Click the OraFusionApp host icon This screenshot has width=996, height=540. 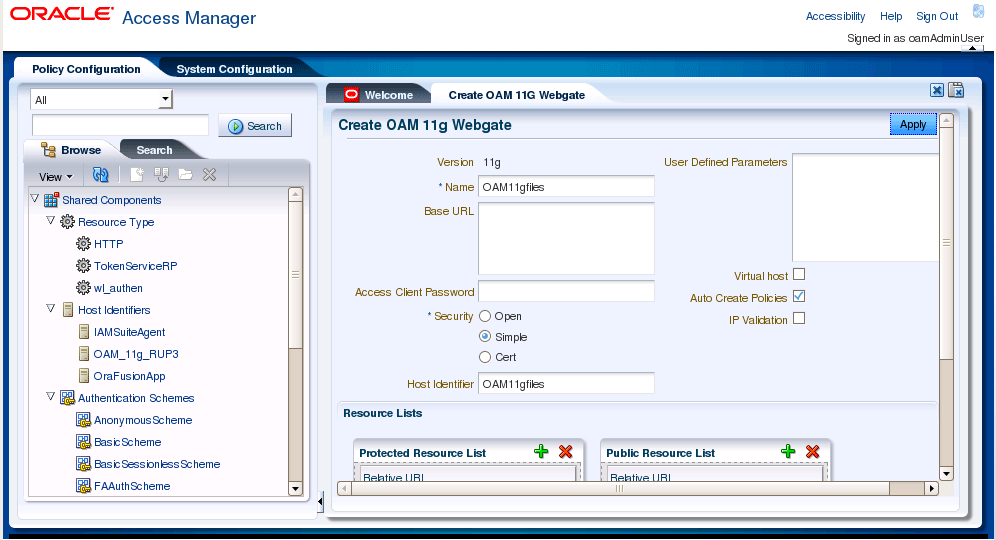click(x=83, y=375)
